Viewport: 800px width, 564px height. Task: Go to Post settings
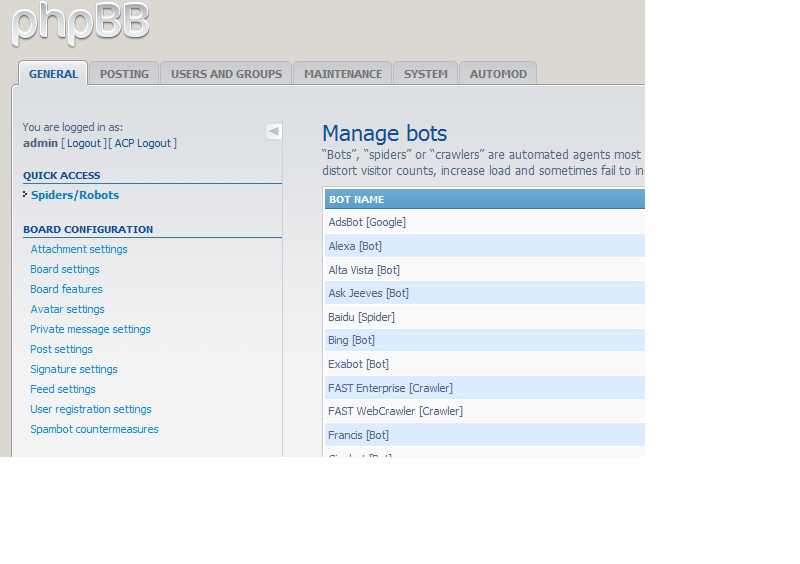pos(61,349)
